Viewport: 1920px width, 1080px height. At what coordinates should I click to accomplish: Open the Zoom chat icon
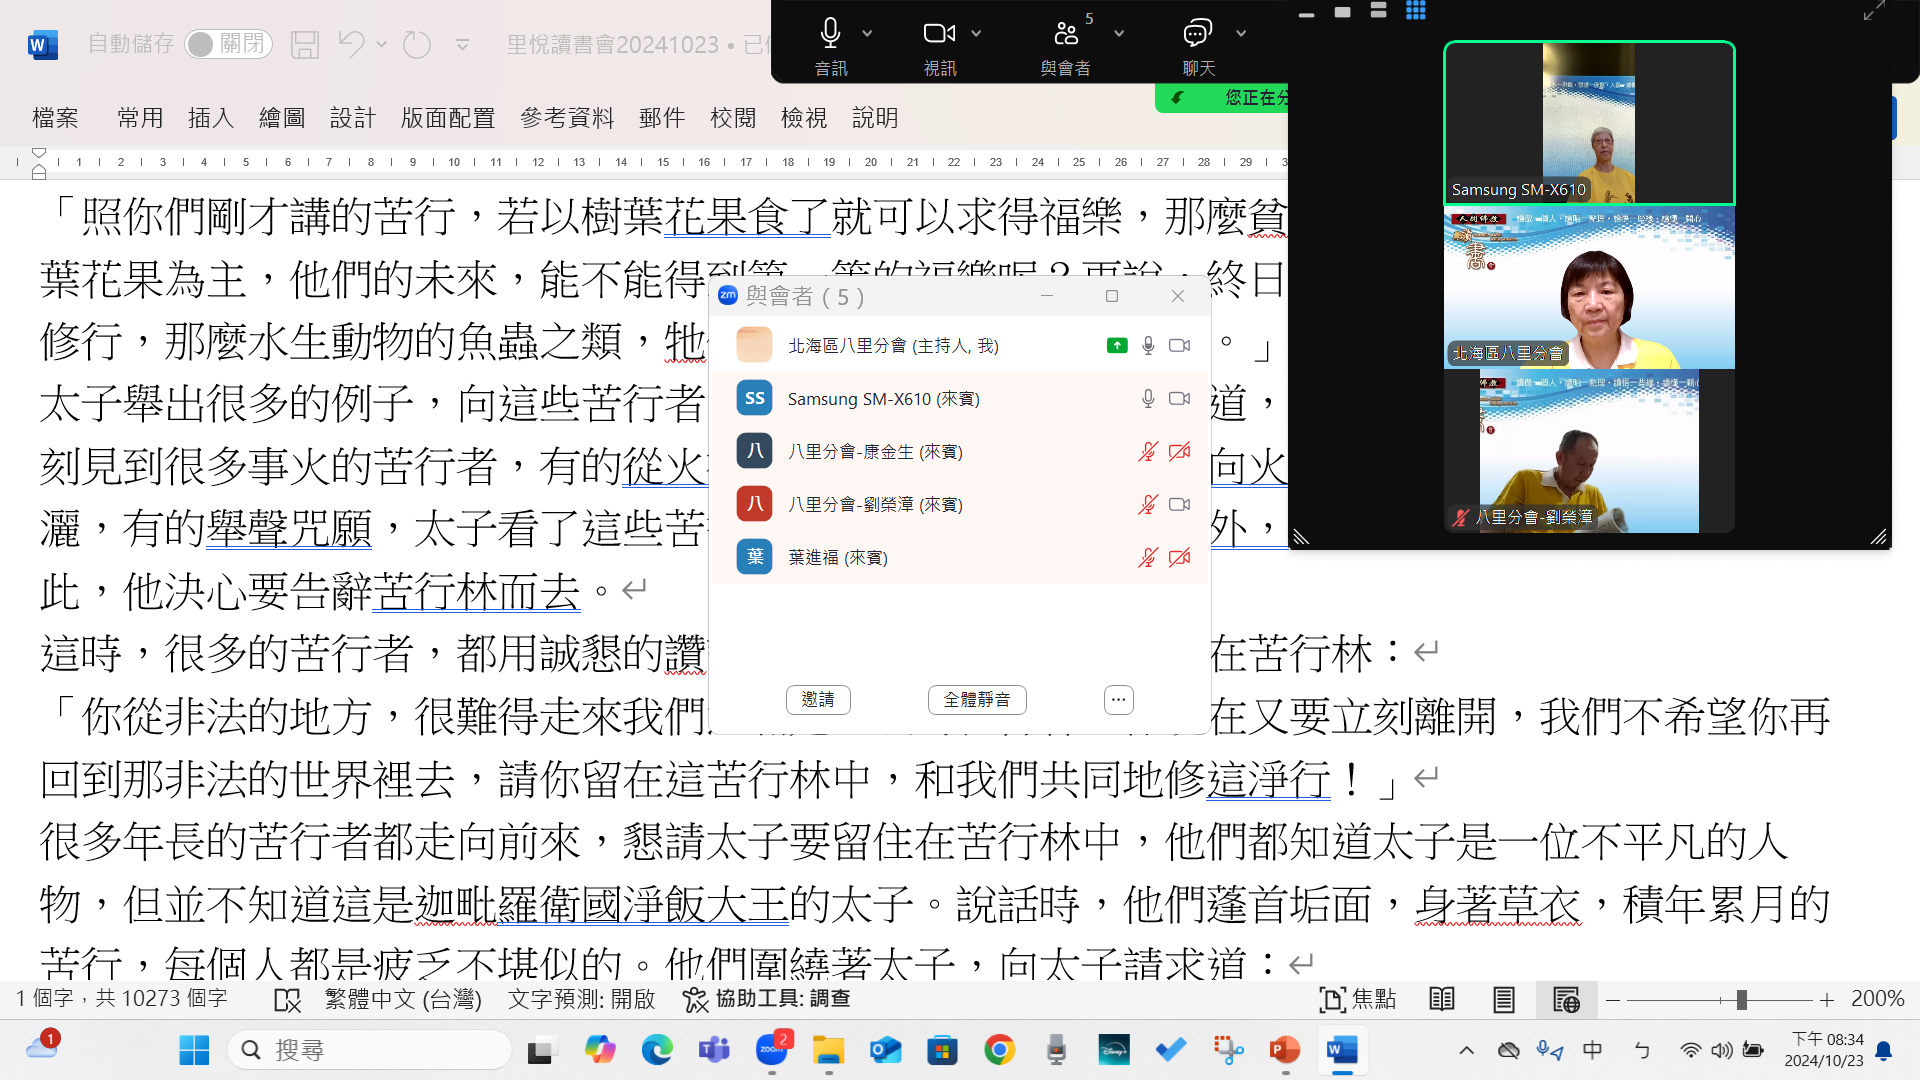1197,33
